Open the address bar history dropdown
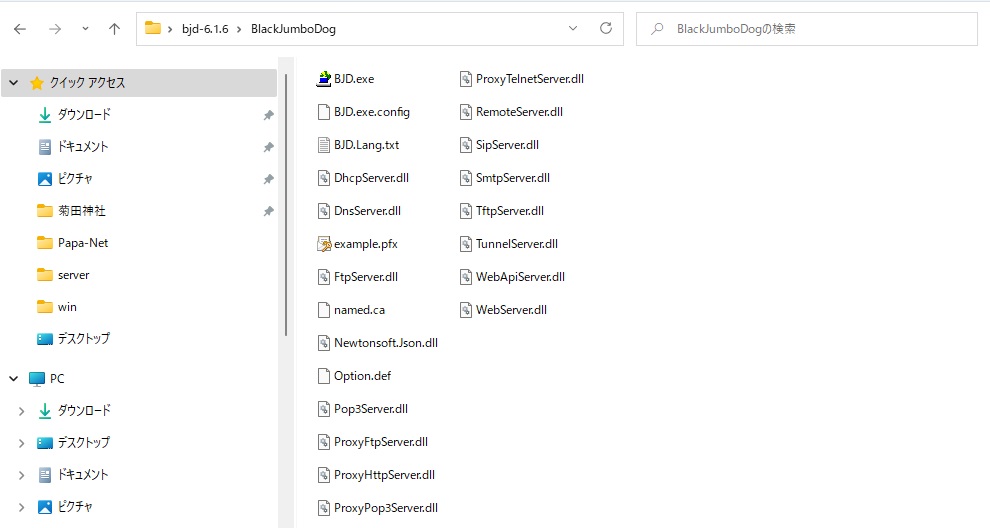990x528 pixels. pos(573,28)
